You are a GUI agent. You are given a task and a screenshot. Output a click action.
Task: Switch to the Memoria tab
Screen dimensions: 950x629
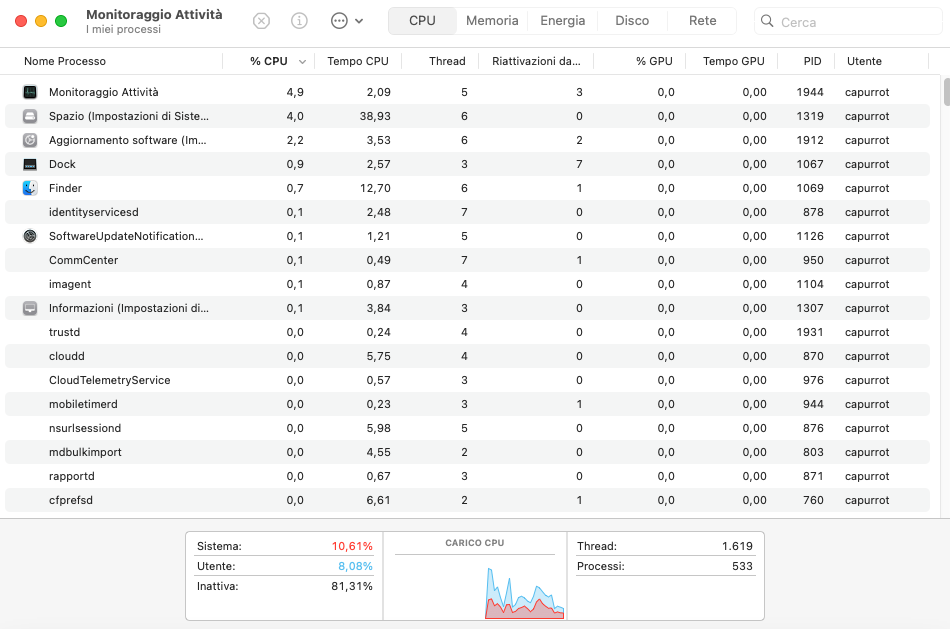pos(492,21)
